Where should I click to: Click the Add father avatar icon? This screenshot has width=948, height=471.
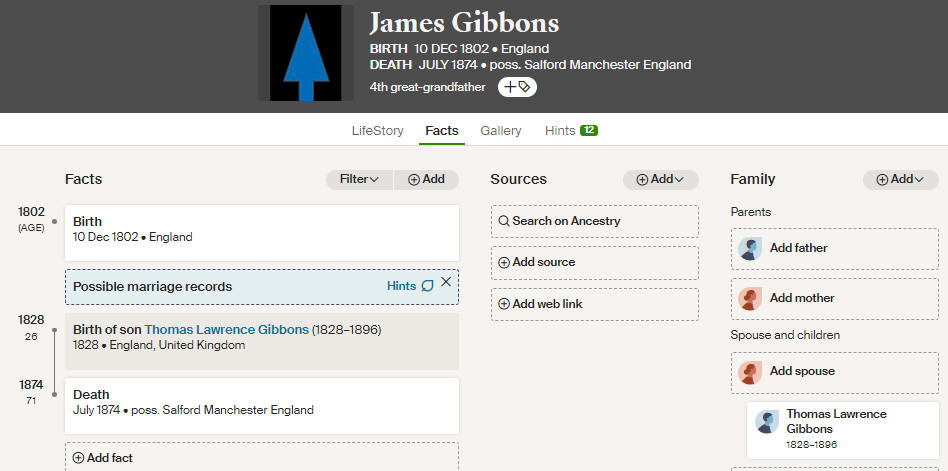point(750,248)
